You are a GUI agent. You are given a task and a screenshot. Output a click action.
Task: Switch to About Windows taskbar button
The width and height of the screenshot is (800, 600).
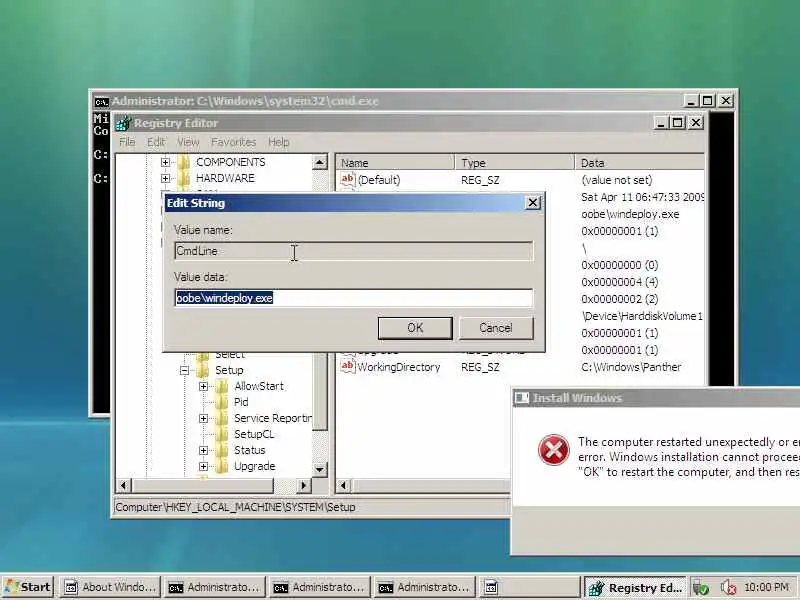point(110,587)
